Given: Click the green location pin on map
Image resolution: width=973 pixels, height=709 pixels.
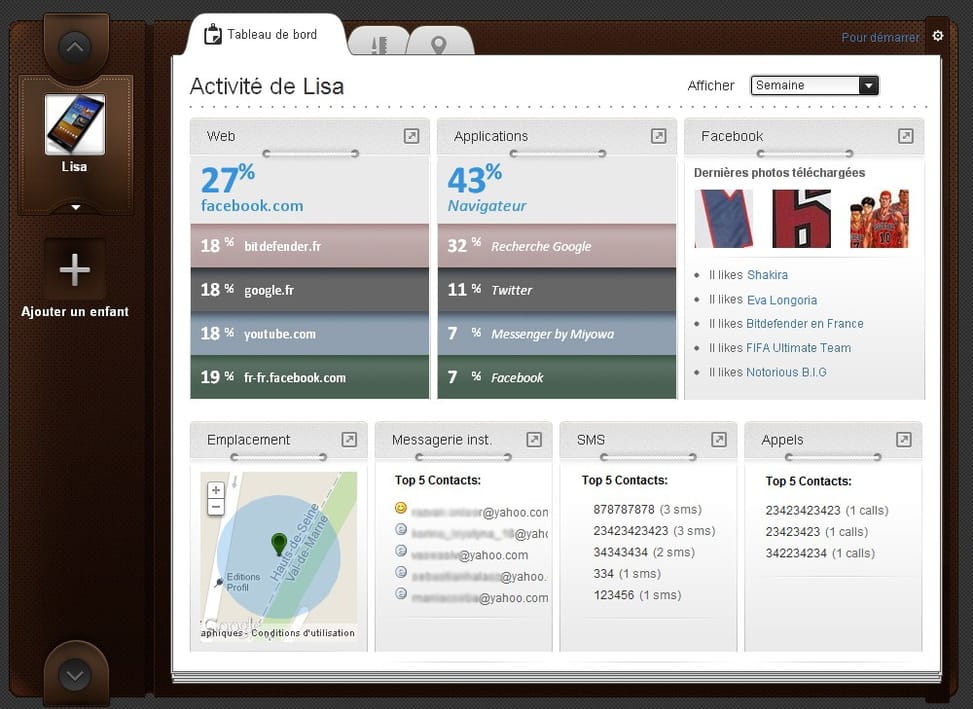Looking at the screenshot, I should coord(279,544).
